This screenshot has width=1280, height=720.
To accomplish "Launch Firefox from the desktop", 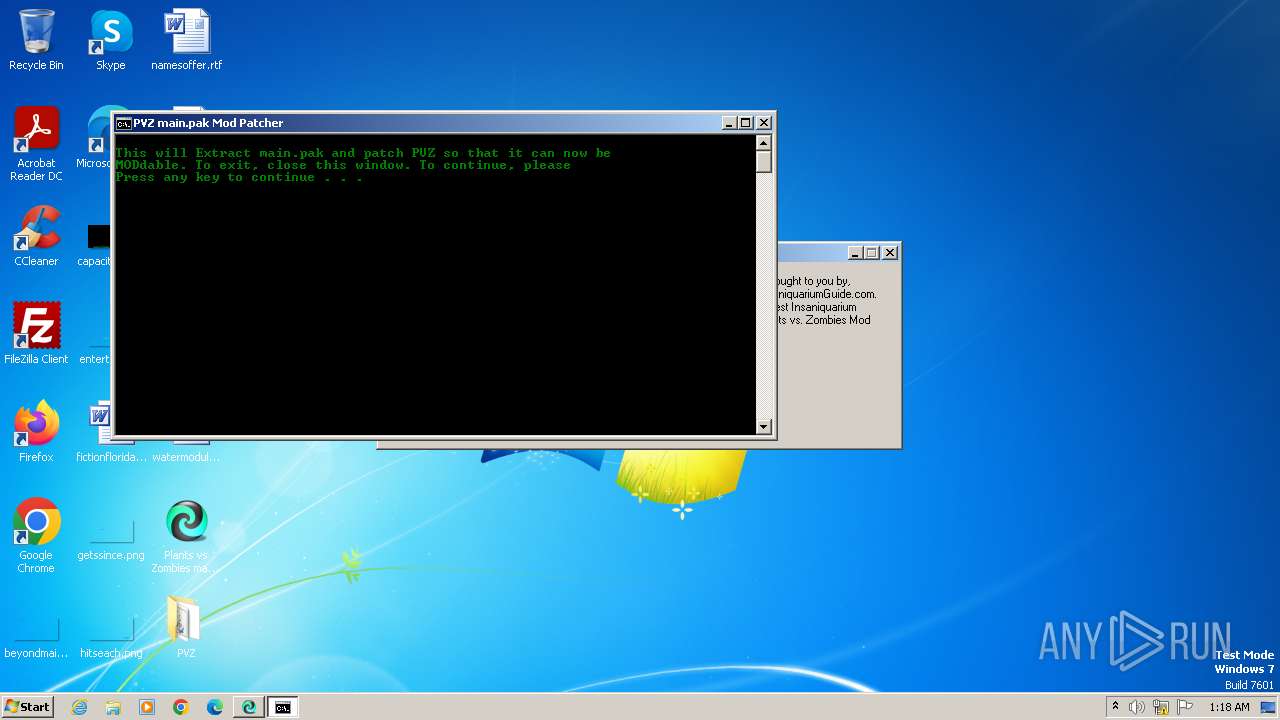I will [36, 432].
